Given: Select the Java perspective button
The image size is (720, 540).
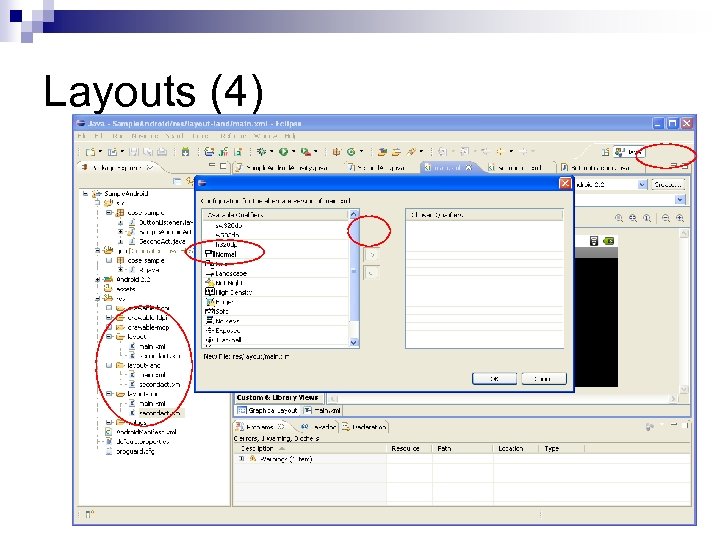Looking at the screenshot, I should pos(630,152).
